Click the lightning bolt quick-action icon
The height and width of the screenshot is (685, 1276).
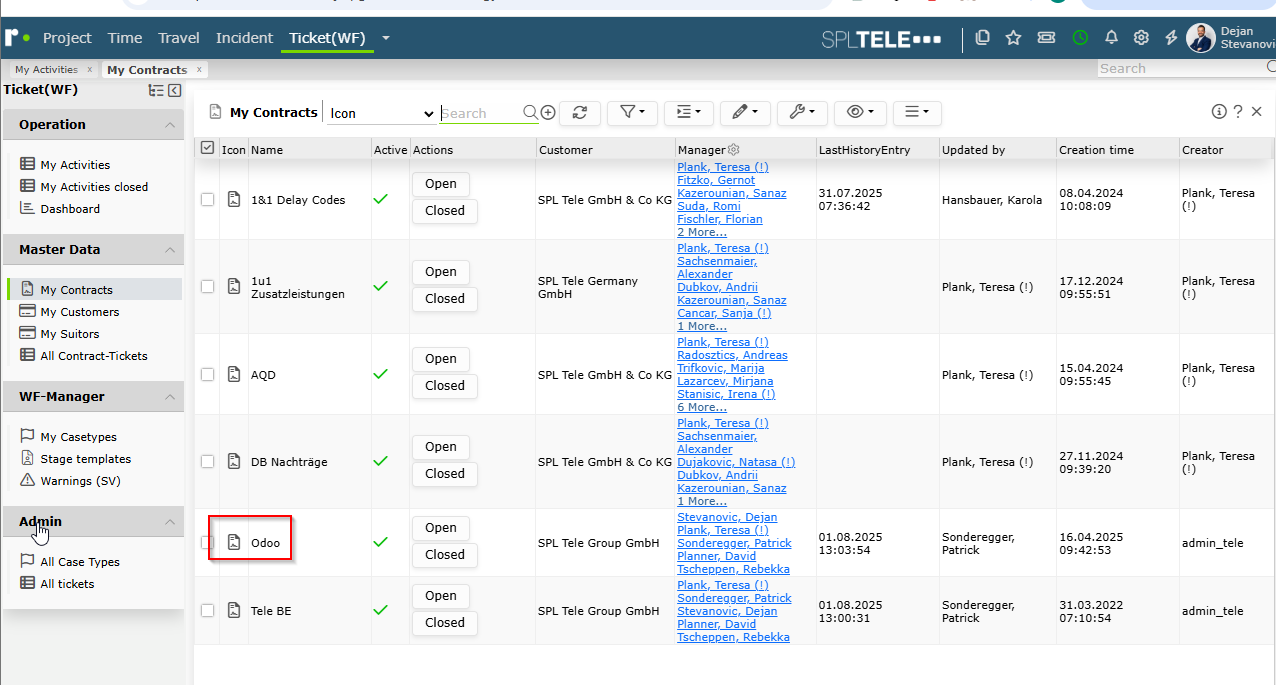1171,38
